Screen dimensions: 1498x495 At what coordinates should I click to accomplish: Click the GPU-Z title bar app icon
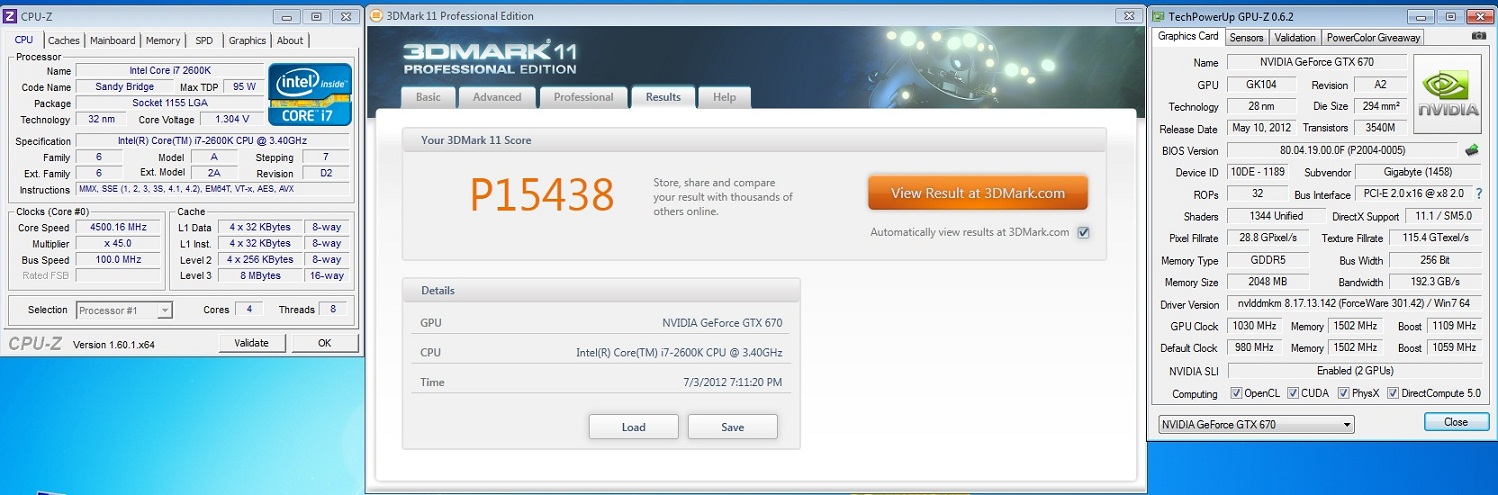coord(1158,17)
